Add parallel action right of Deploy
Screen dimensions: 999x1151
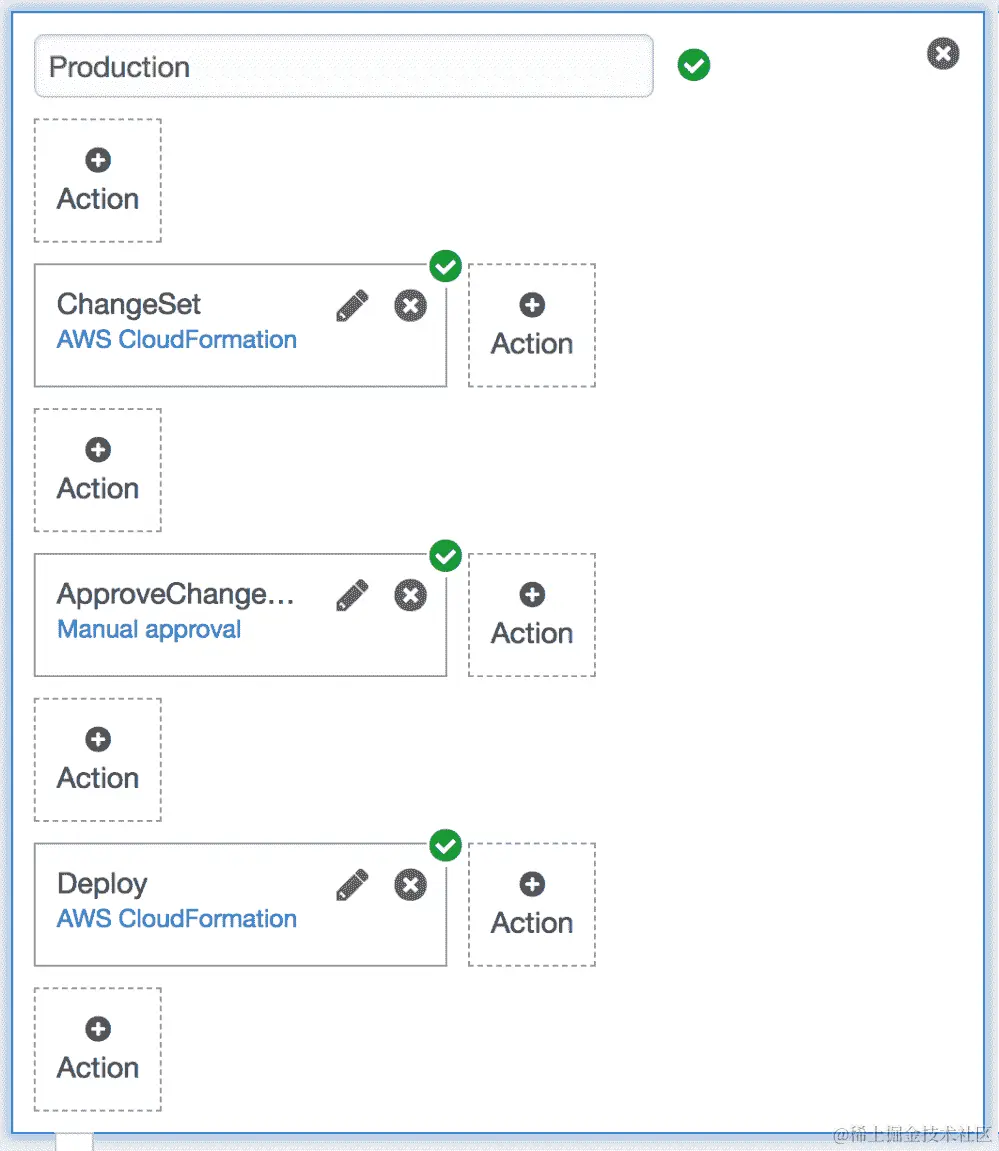(x=532, y=905)
